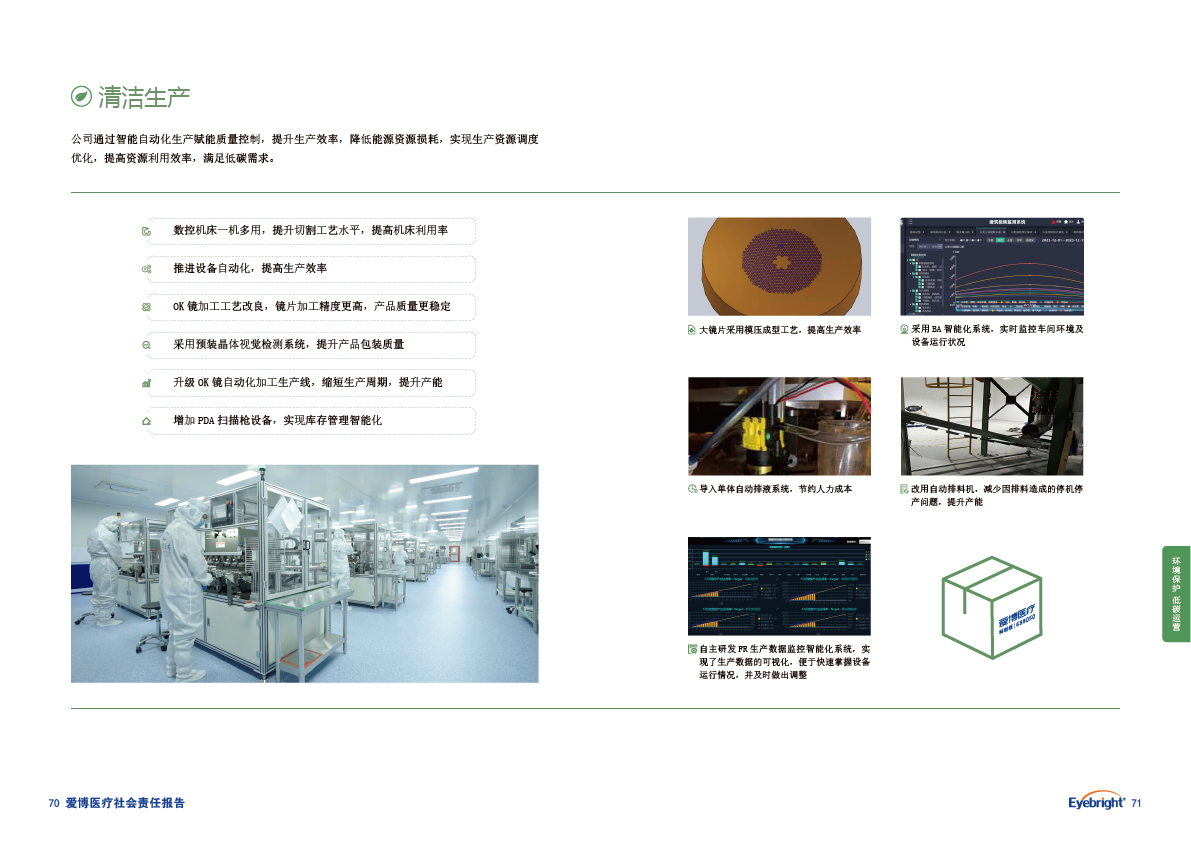
Task: Select the 环境保护 低碳运营 side tab
Action: [1176, 594]
